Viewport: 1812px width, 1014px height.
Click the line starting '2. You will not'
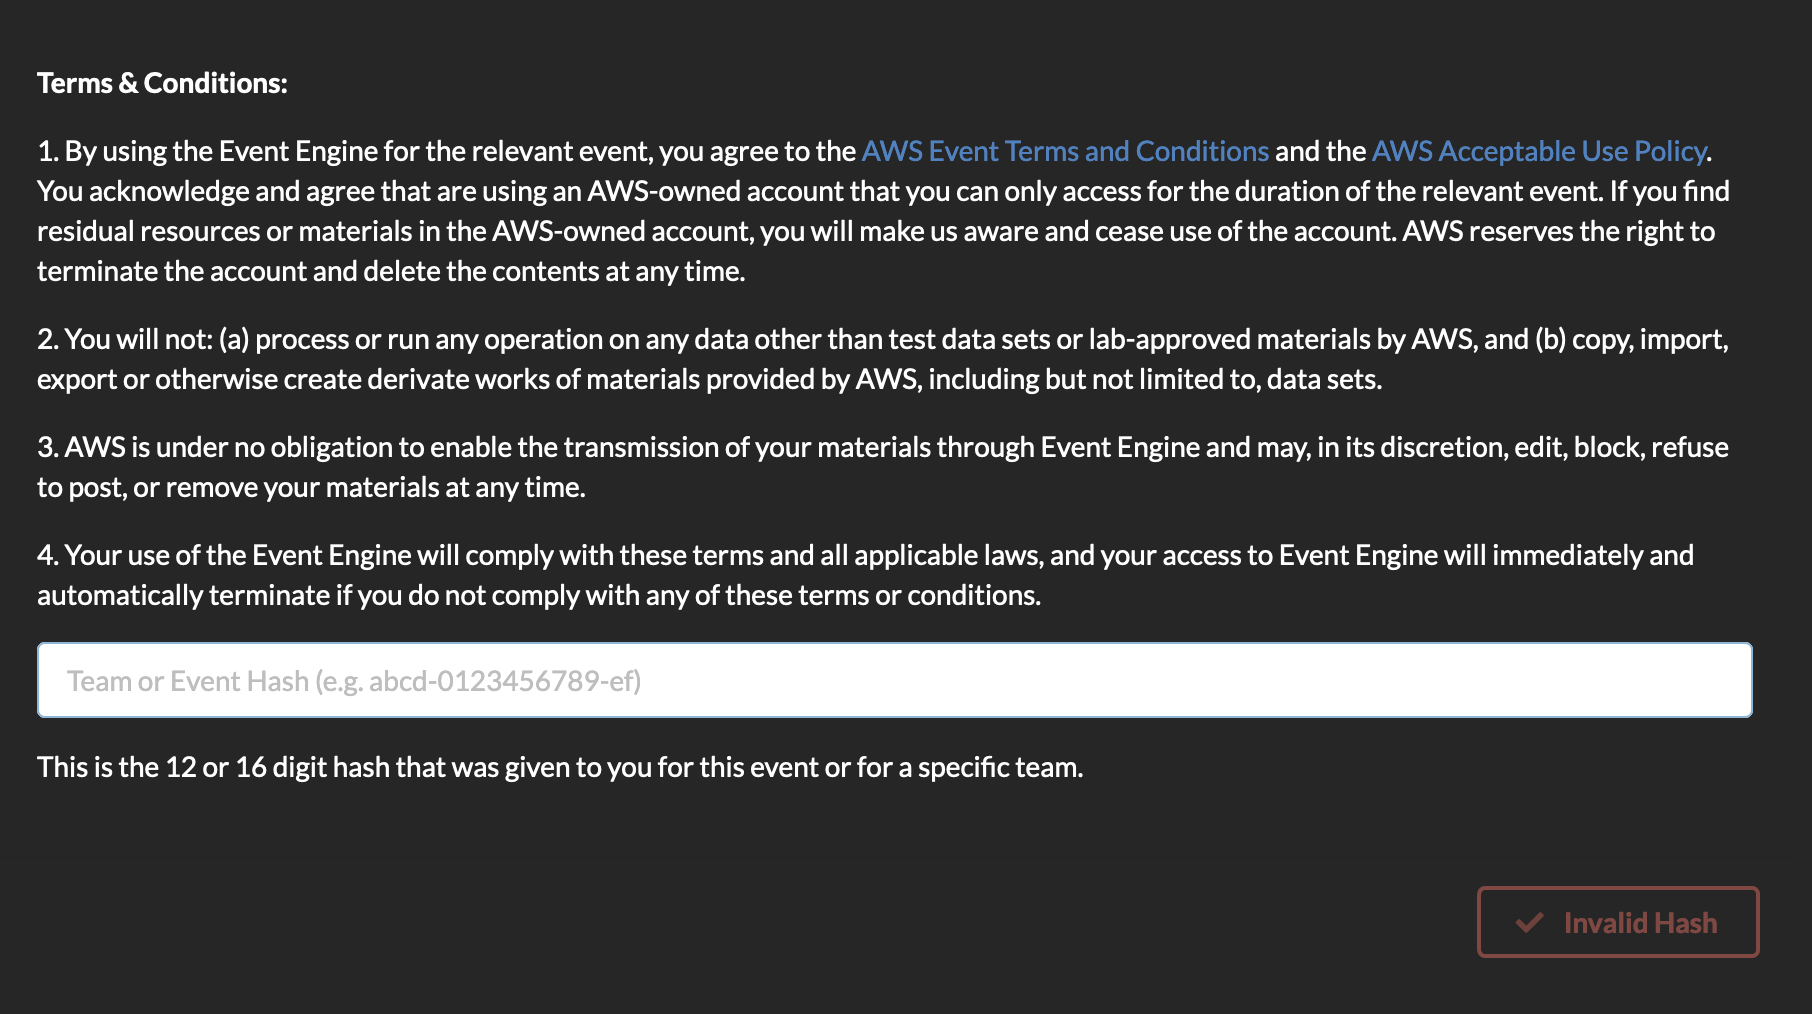pos(883,339)
